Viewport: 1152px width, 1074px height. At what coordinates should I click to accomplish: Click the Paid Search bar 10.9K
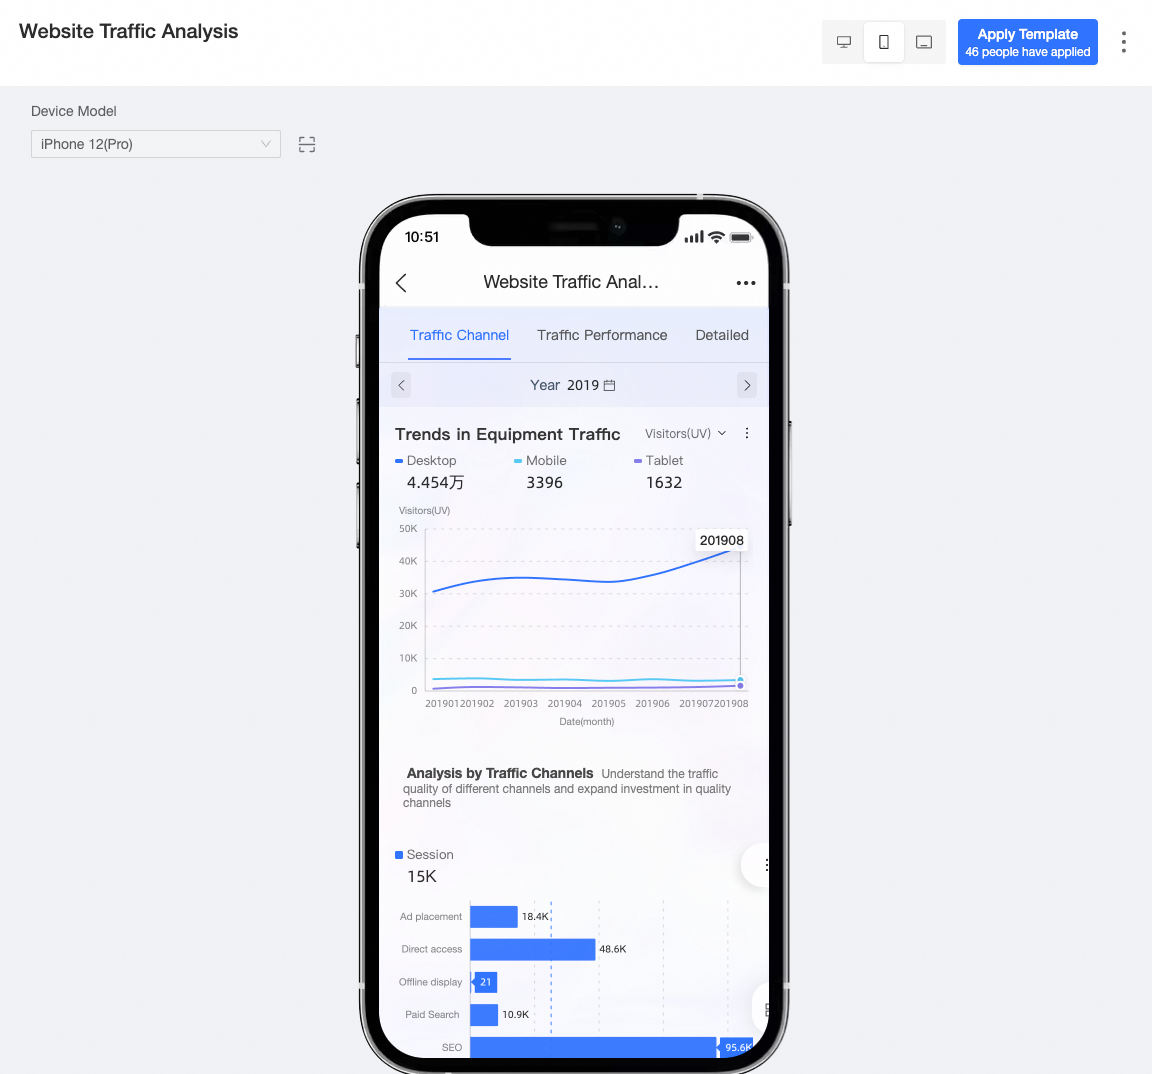point(484,1014)
